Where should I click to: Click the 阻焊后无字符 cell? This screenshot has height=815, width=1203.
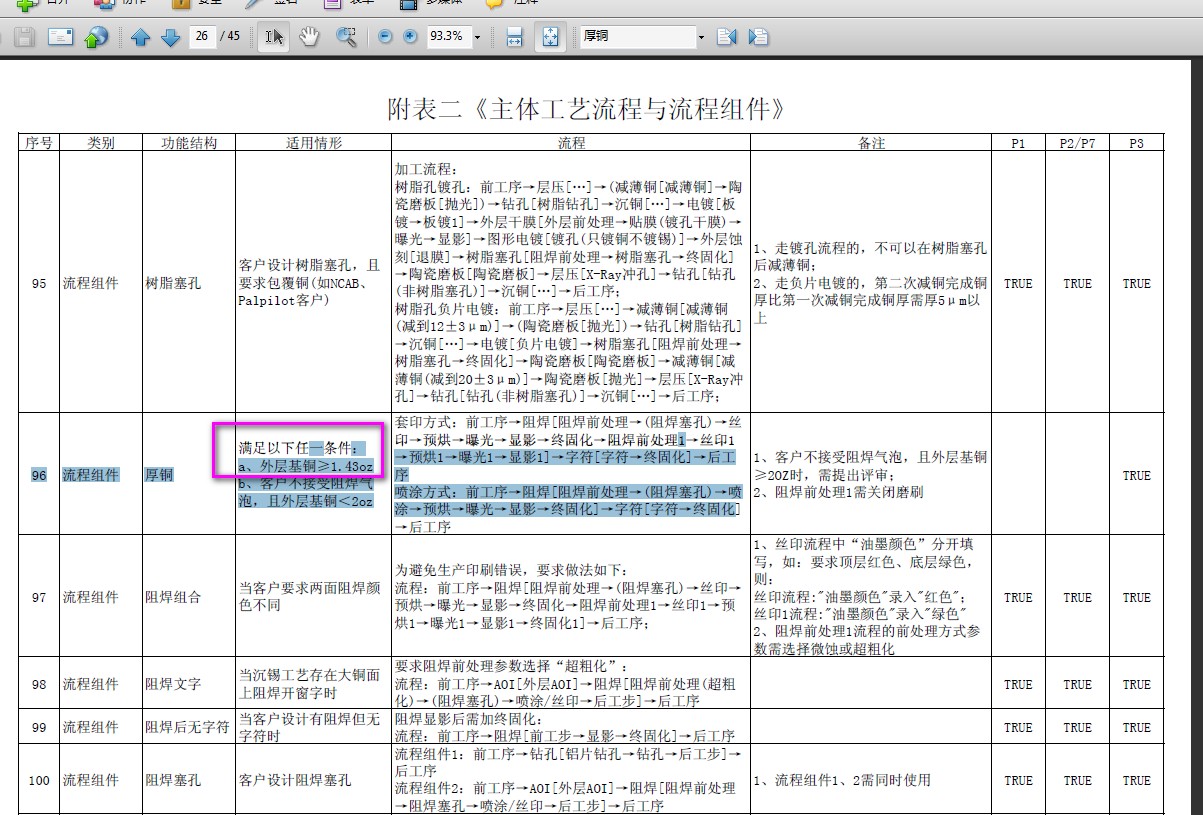(x=188, y=727)
